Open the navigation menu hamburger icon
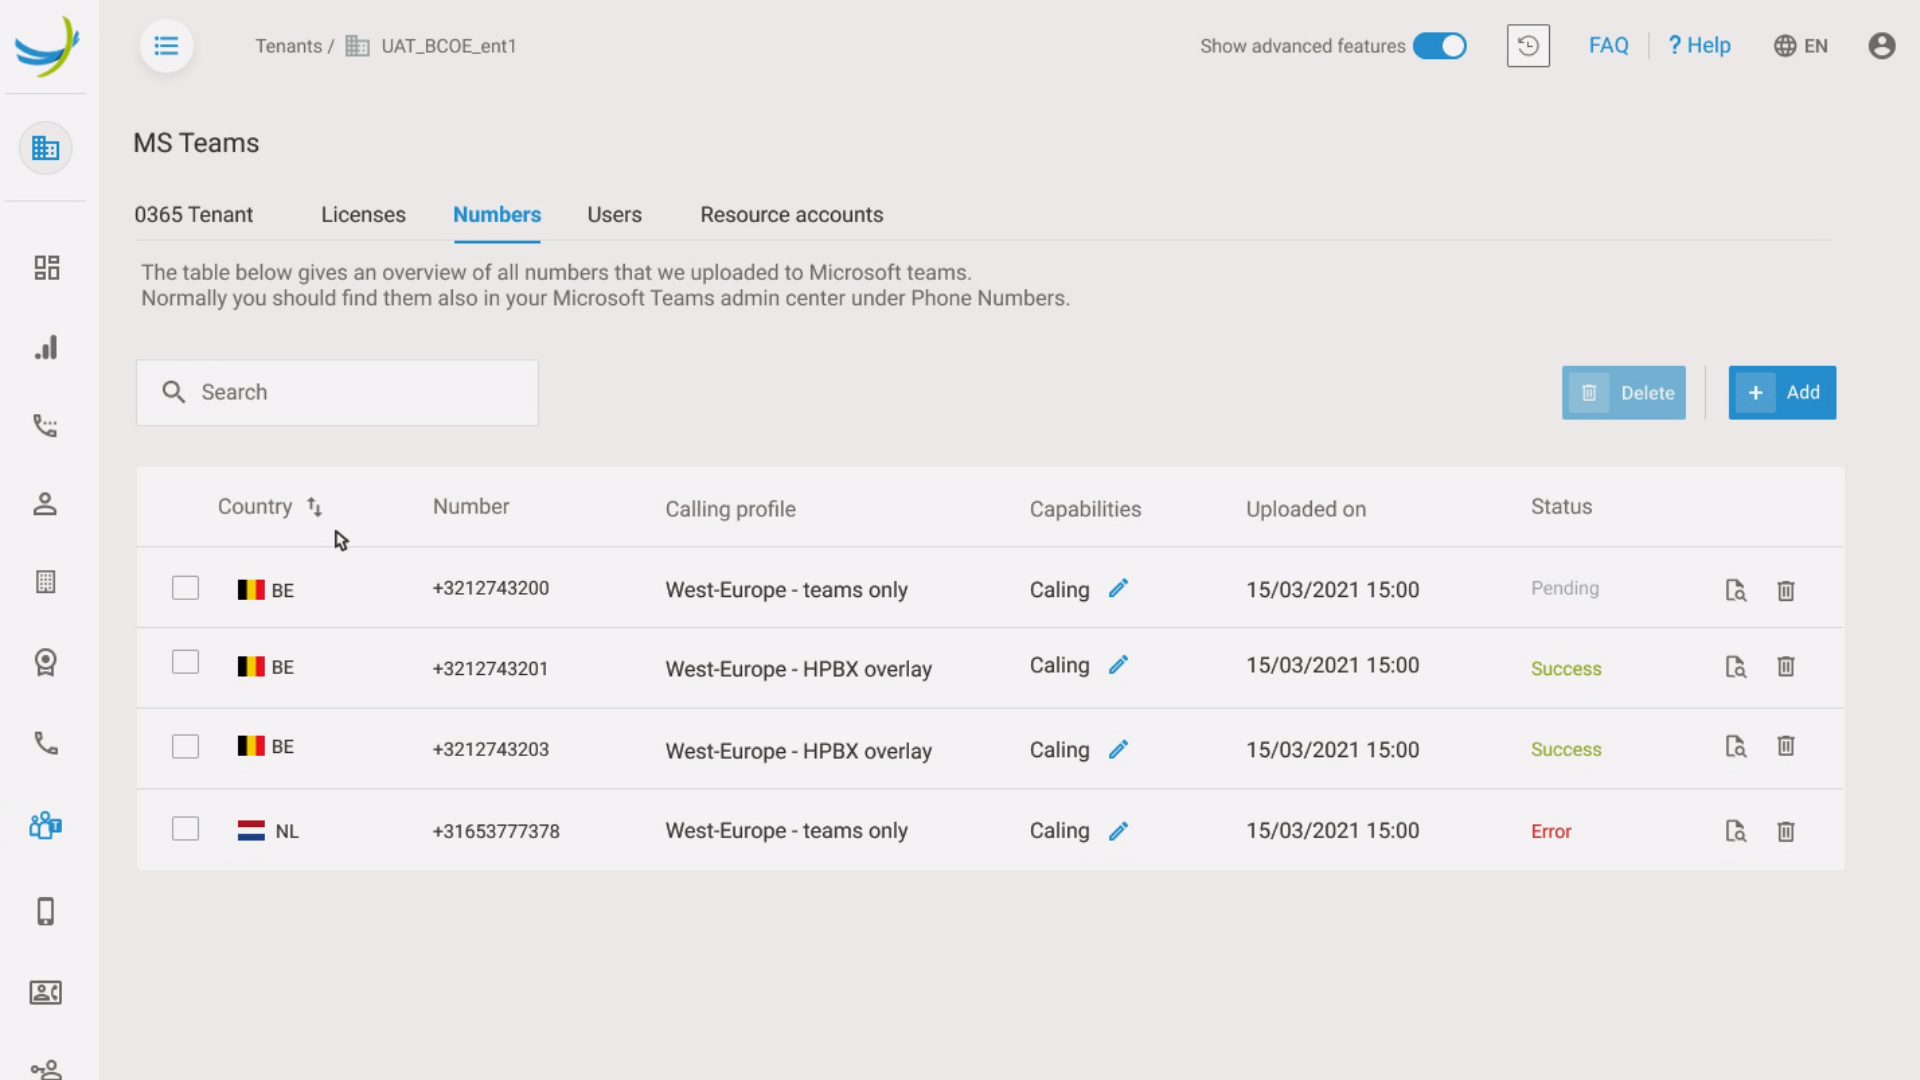Viewport: 1920px width, 1080px height. [165, 46]
